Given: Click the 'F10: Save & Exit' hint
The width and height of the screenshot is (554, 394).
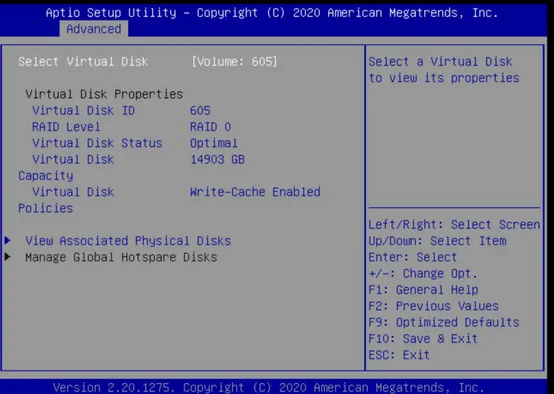Looking at the screenshot, I should [x=423, y=339].
